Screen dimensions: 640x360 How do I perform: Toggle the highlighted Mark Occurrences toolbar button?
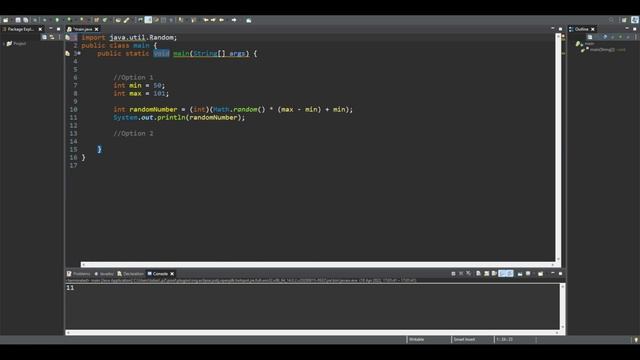[148, 20]
